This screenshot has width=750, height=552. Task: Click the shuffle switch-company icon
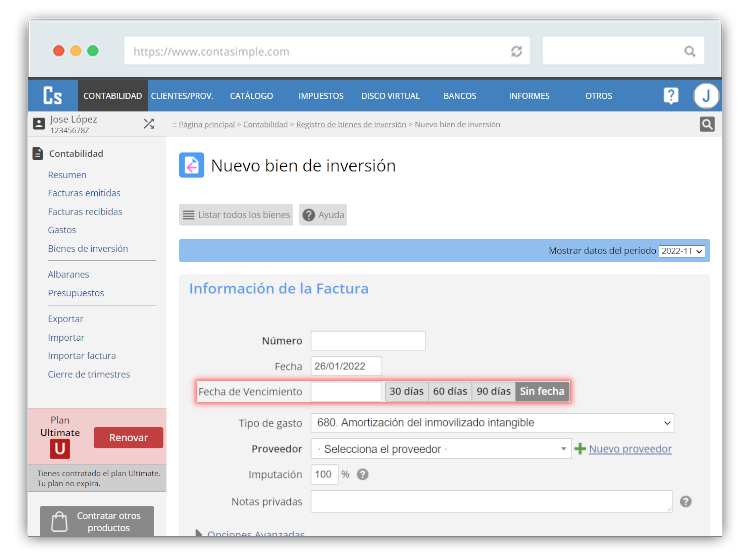149,124
